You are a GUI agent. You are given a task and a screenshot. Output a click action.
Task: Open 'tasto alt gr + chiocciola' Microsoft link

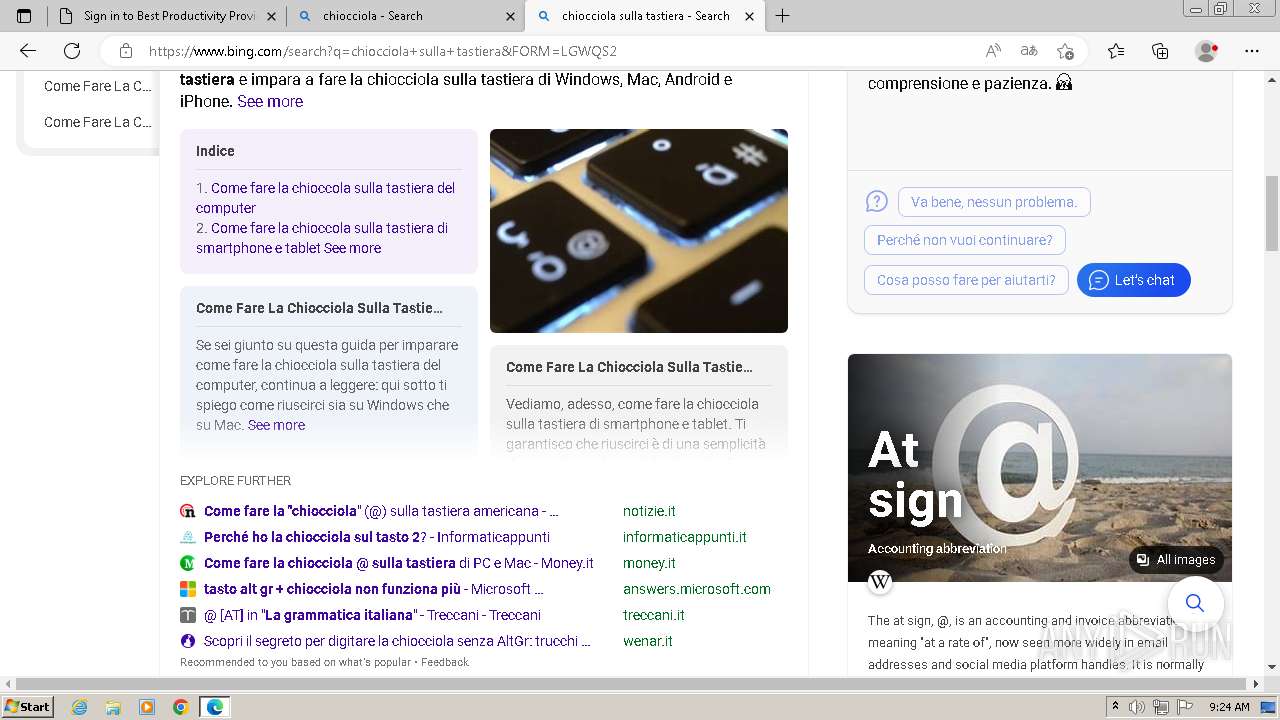click(374, 589)
